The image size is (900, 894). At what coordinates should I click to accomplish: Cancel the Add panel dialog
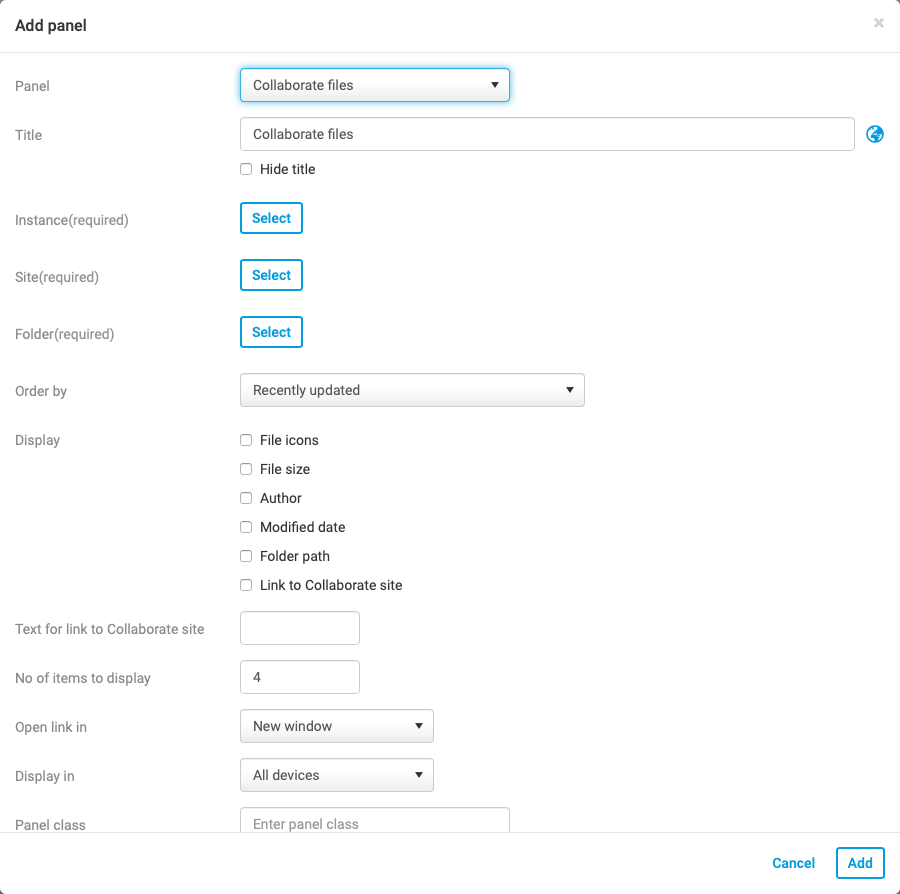point(793,863)
